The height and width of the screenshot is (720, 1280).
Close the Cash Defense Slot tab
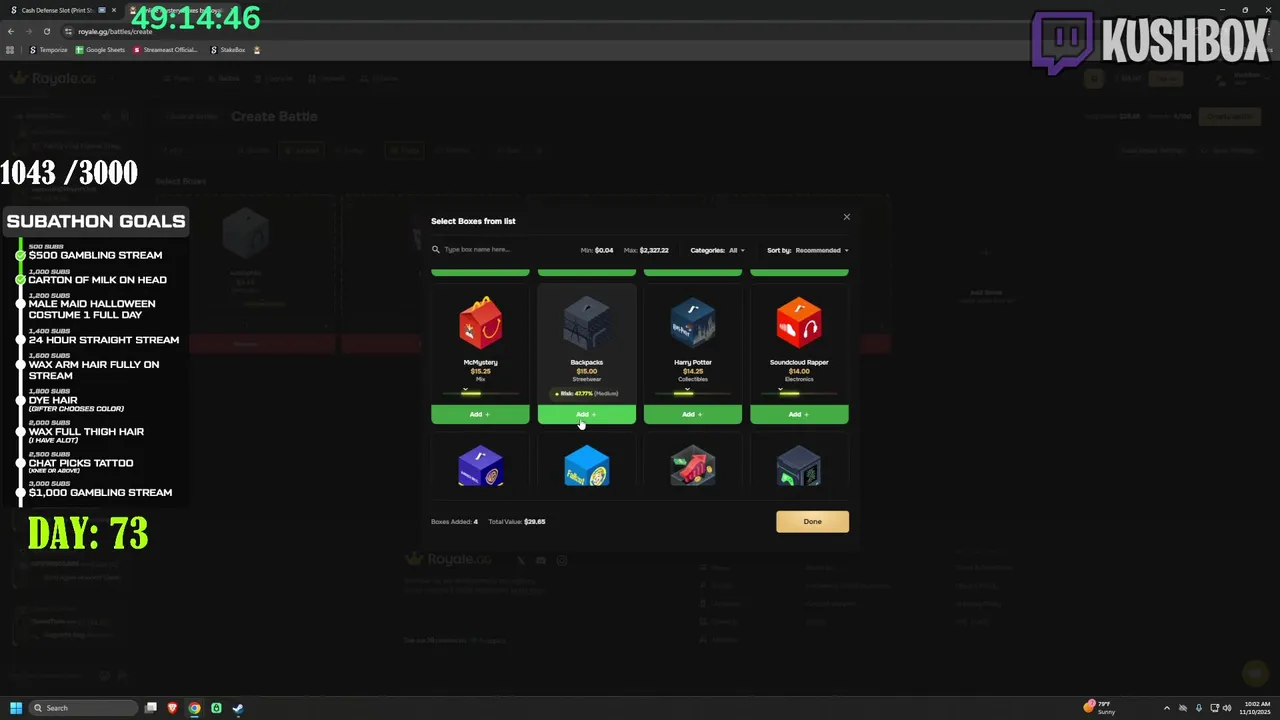pyautogui.click(x=115, y=10)
